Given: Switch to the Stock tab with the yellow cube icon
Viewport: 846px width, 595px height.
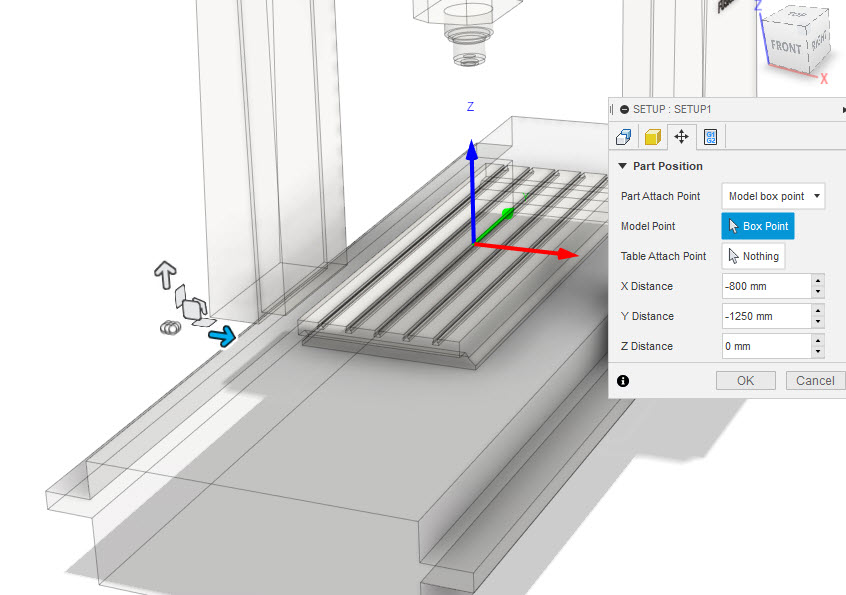Looking at the screenshot, I should coord(653,136).
